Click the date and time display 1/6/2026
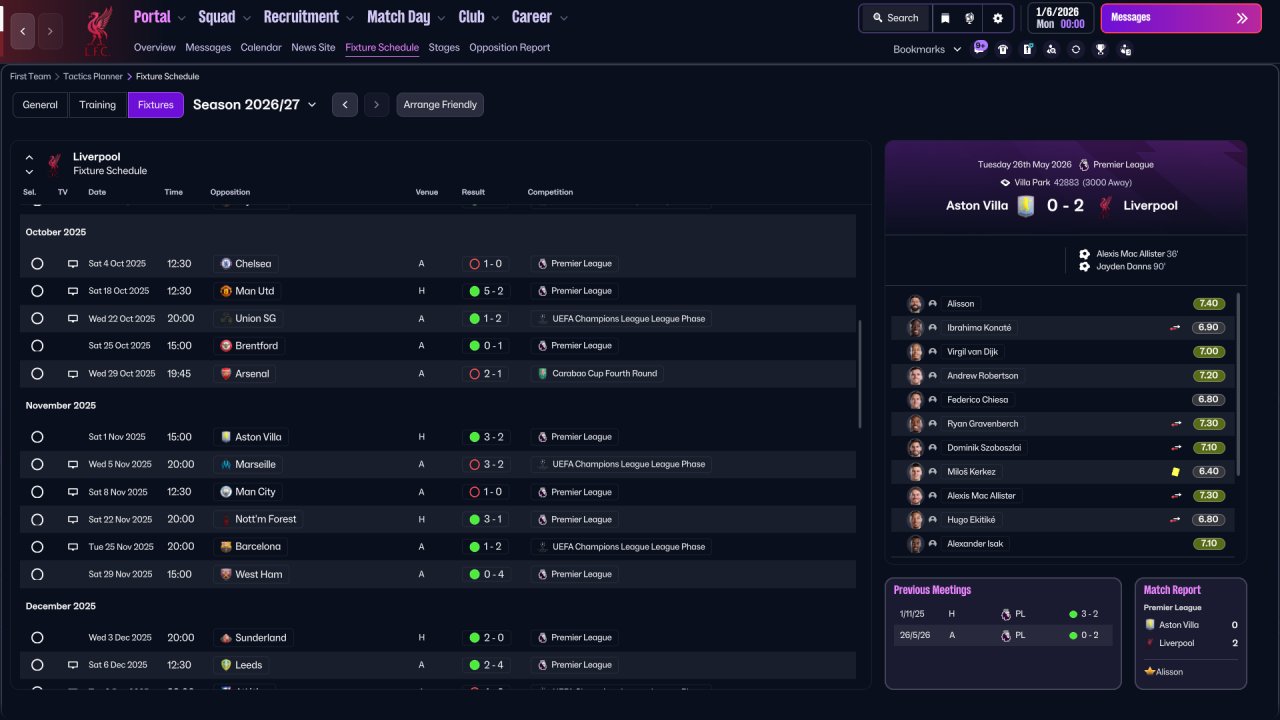The height and width of the screenshot is (720, 1280). pyautogui.click(x=1060, y=18)
